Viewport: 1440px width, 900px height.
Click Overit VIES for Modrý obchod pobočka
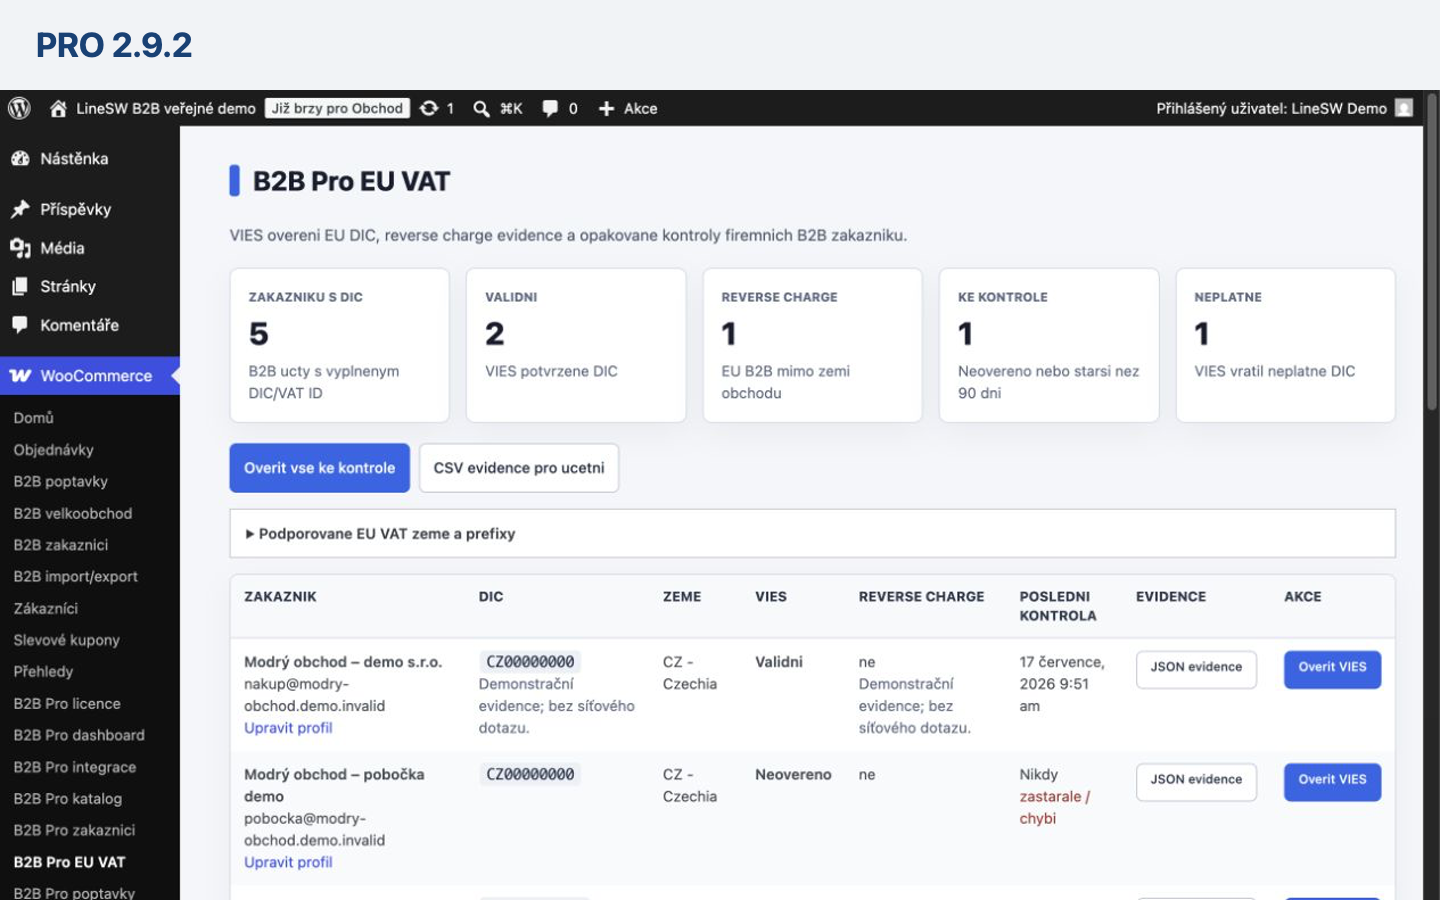pyautogui.click(x=1332, y=781)
